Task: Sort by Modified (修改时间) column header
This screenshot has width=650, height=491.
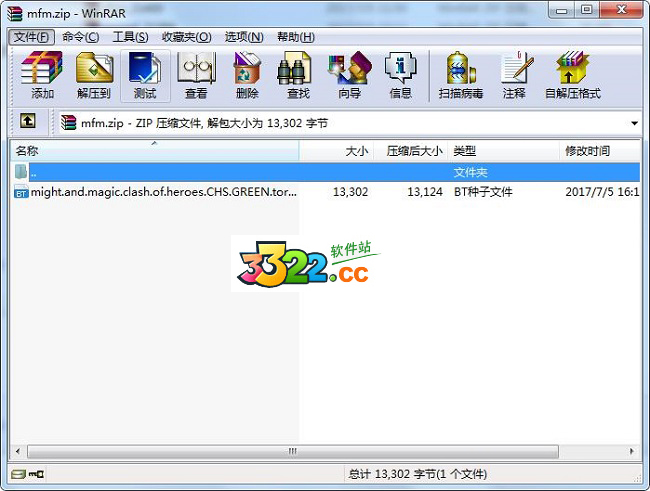Action: click(599, 151)
